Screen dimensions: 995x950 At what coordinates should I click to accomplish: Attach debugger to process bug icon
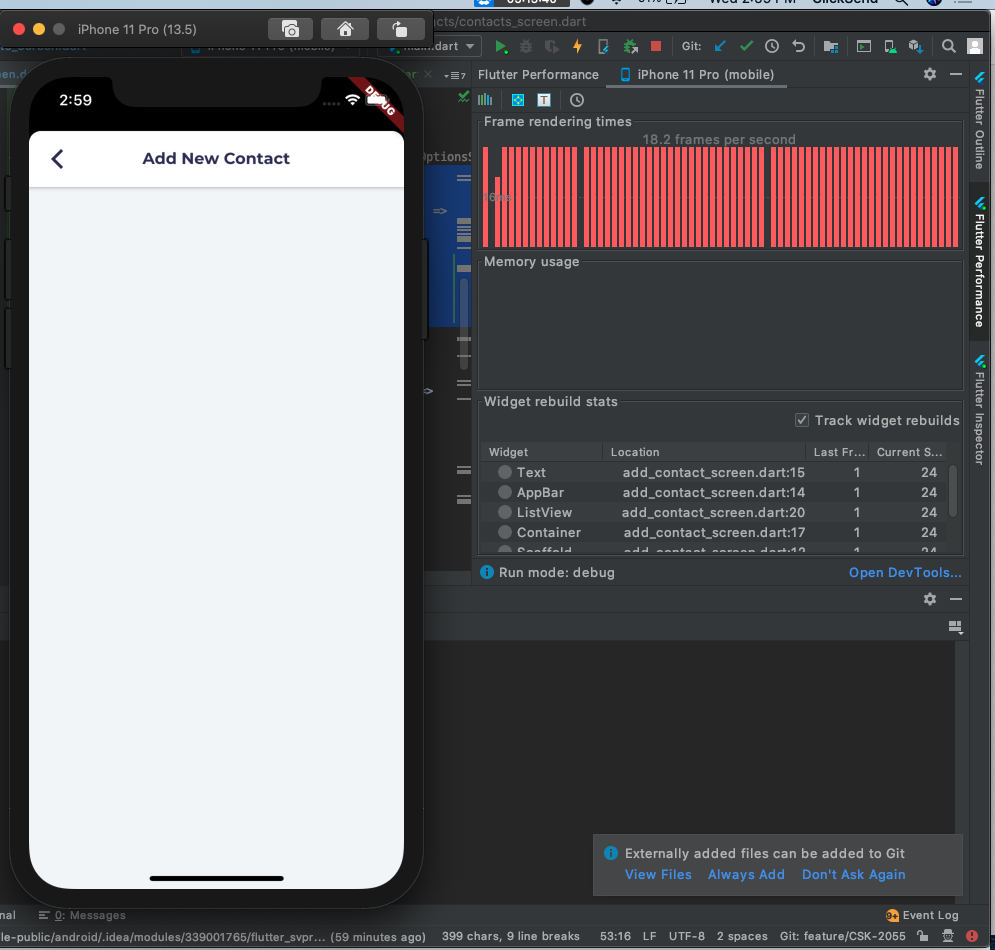630,46
